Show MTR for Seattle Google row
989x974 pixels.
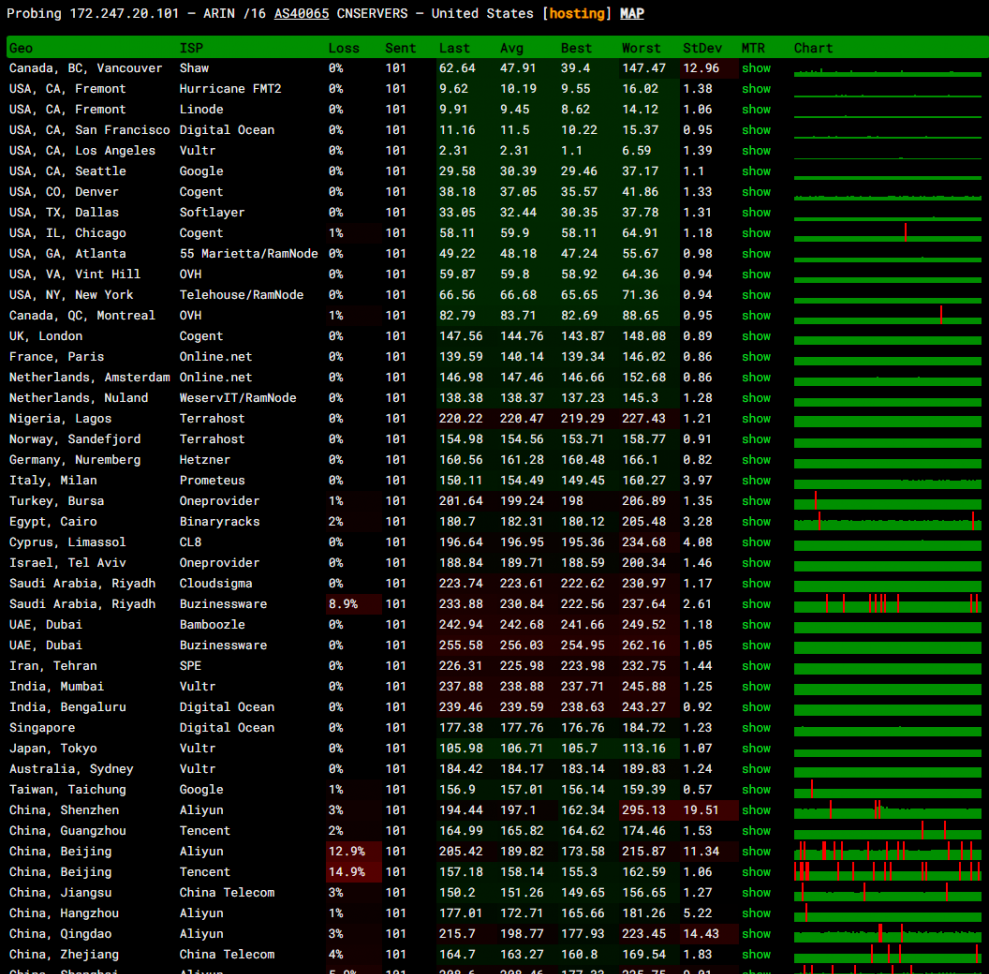pyautogui.click(x=756, y=171)
